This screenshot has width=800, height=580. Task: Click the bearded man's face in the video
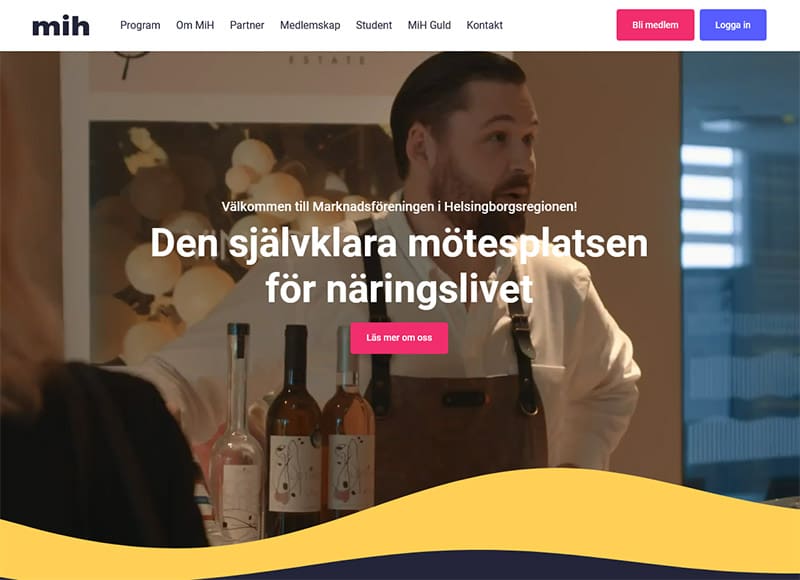485,153
